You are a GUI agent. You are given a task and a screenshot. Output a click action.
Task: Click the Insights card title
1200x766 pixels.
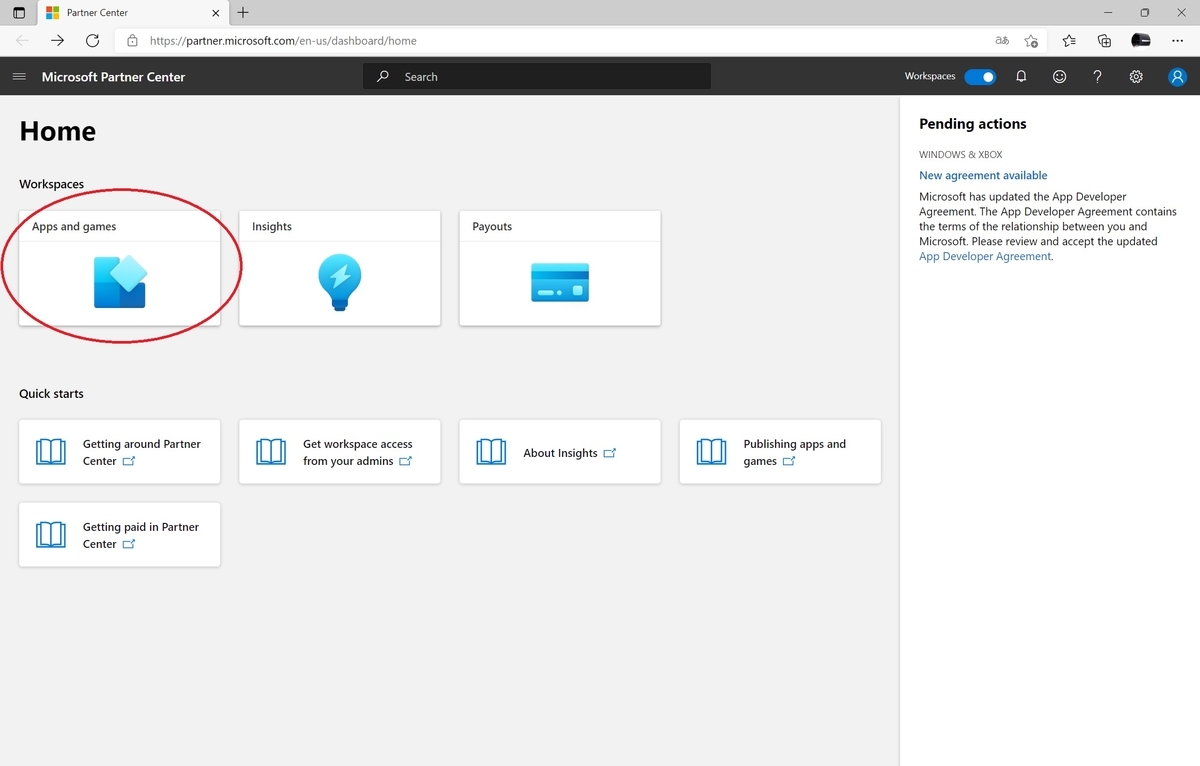(272, 226)
